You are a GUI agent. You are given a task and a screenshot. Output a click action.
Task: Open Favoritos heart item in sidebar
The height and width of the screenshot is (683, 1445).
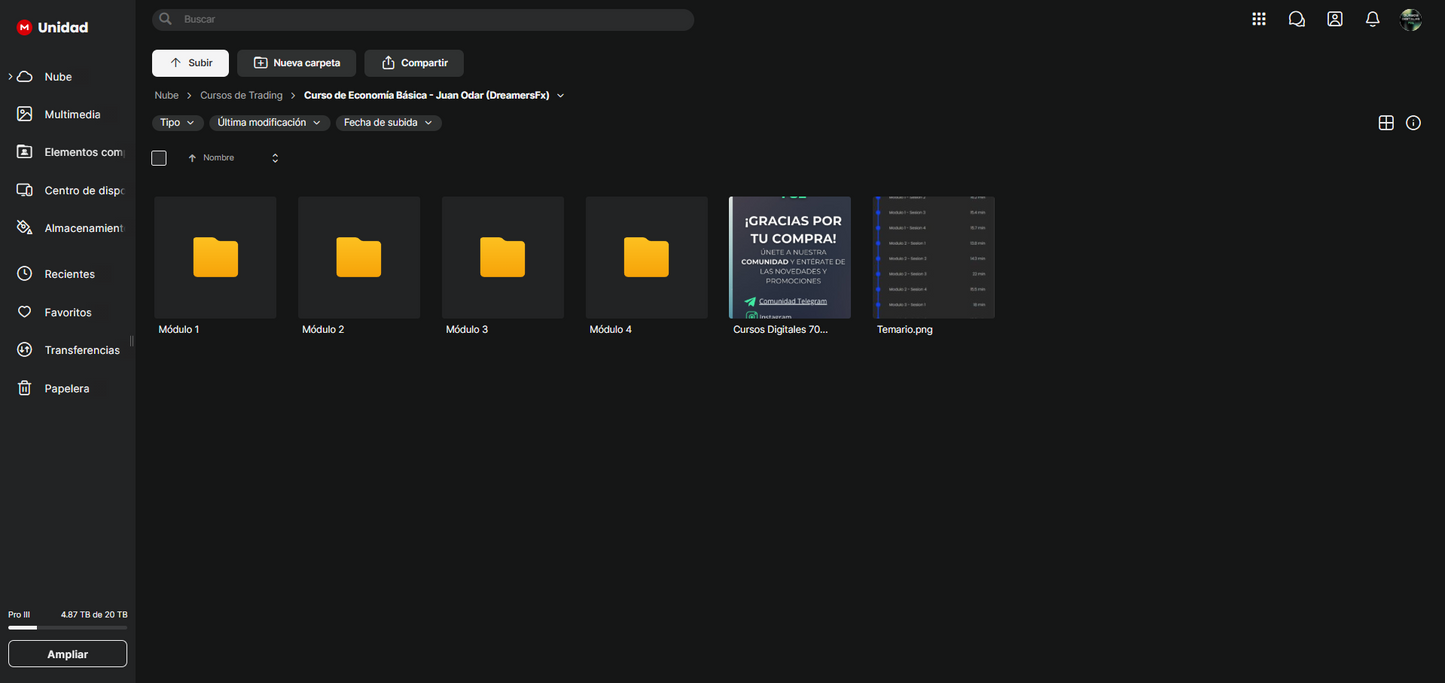67,312
